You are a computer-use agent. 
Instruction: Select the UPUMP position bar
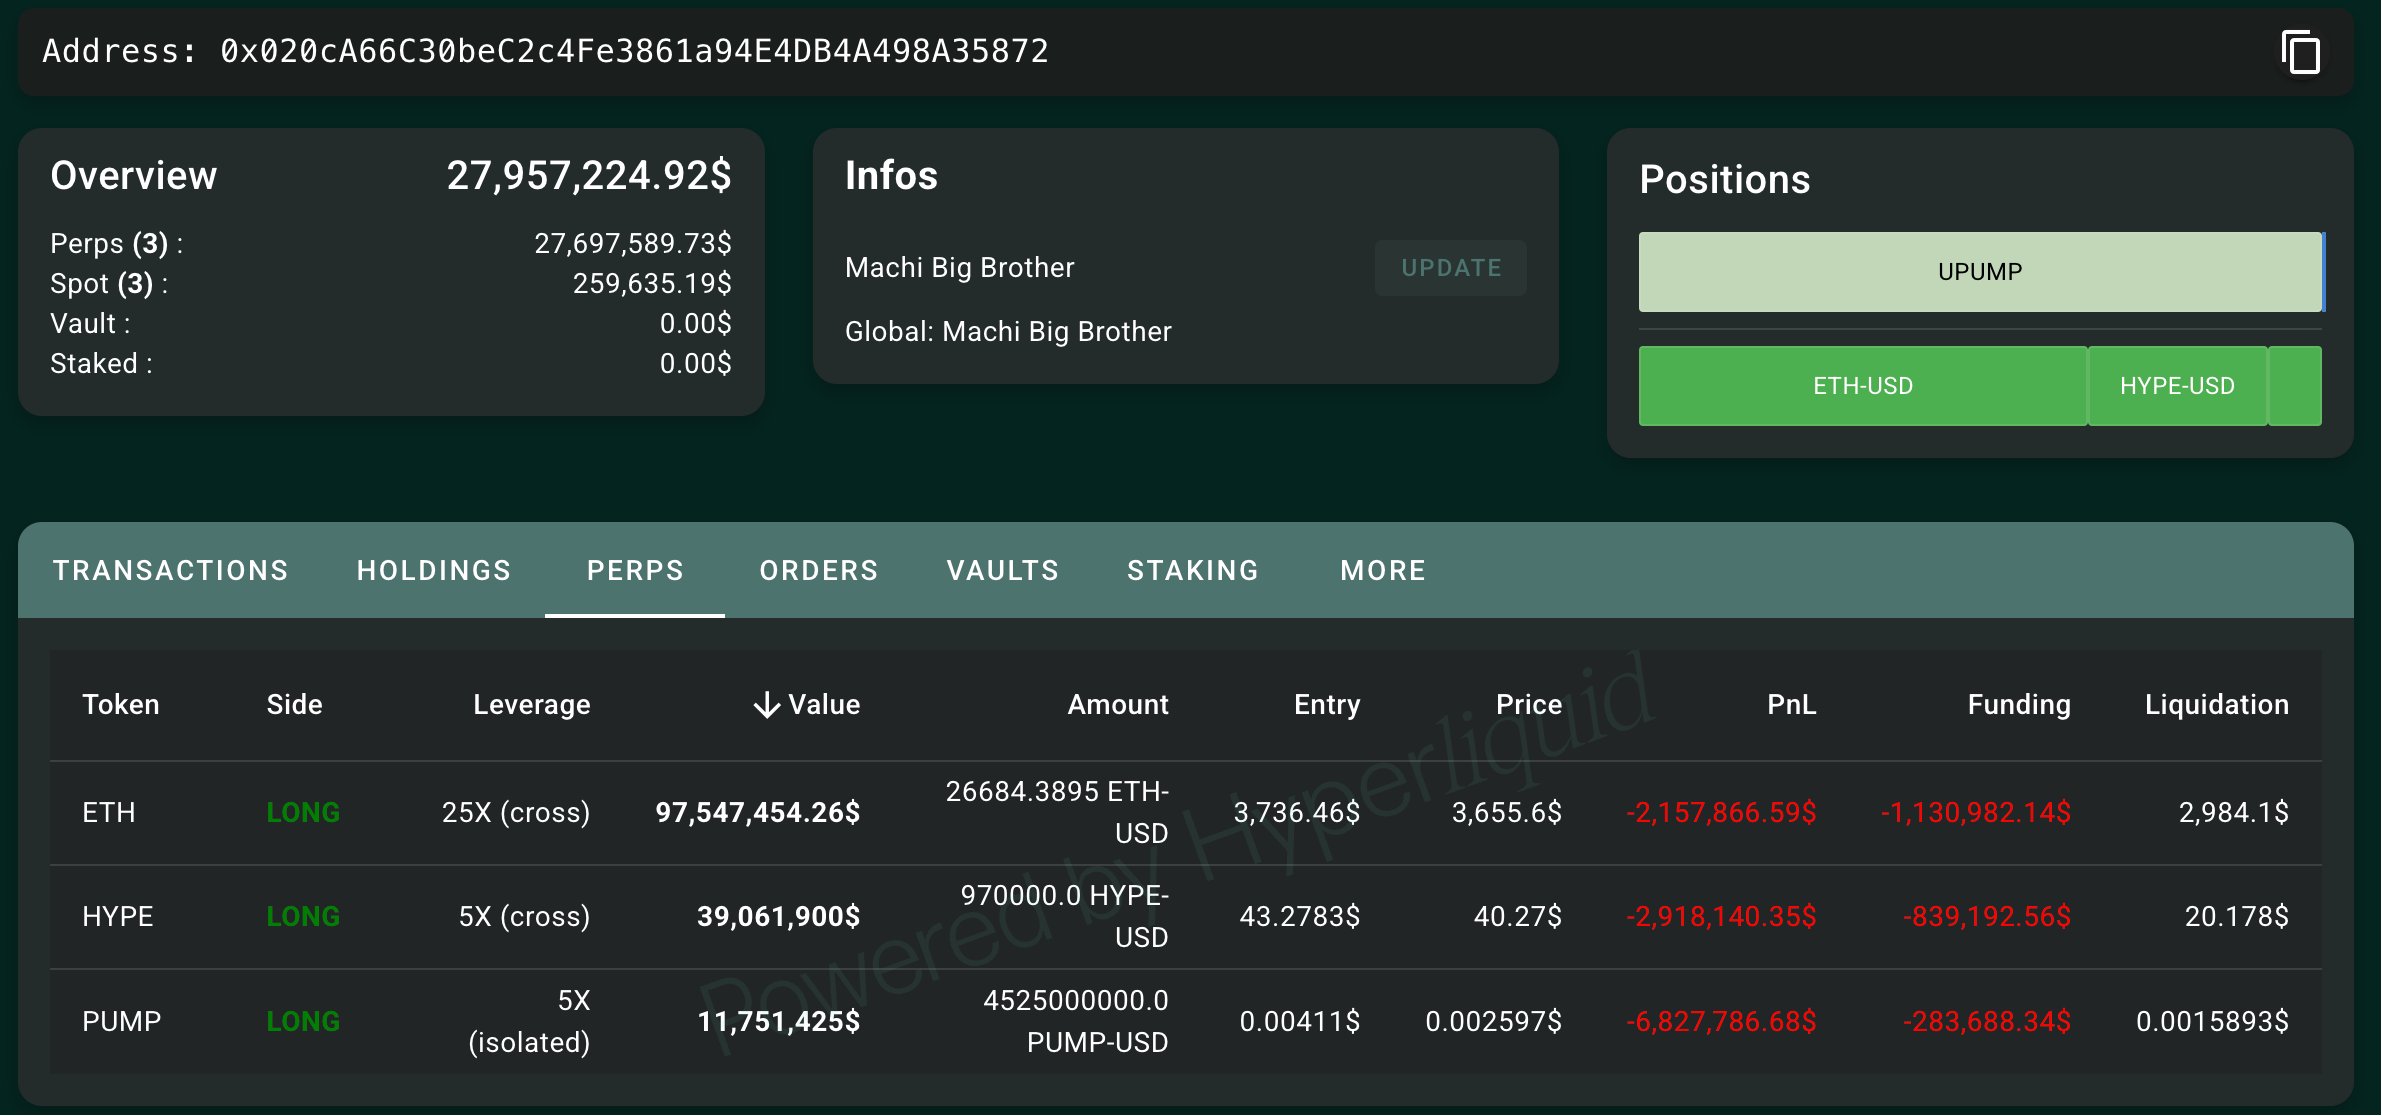click(1980, 272)
